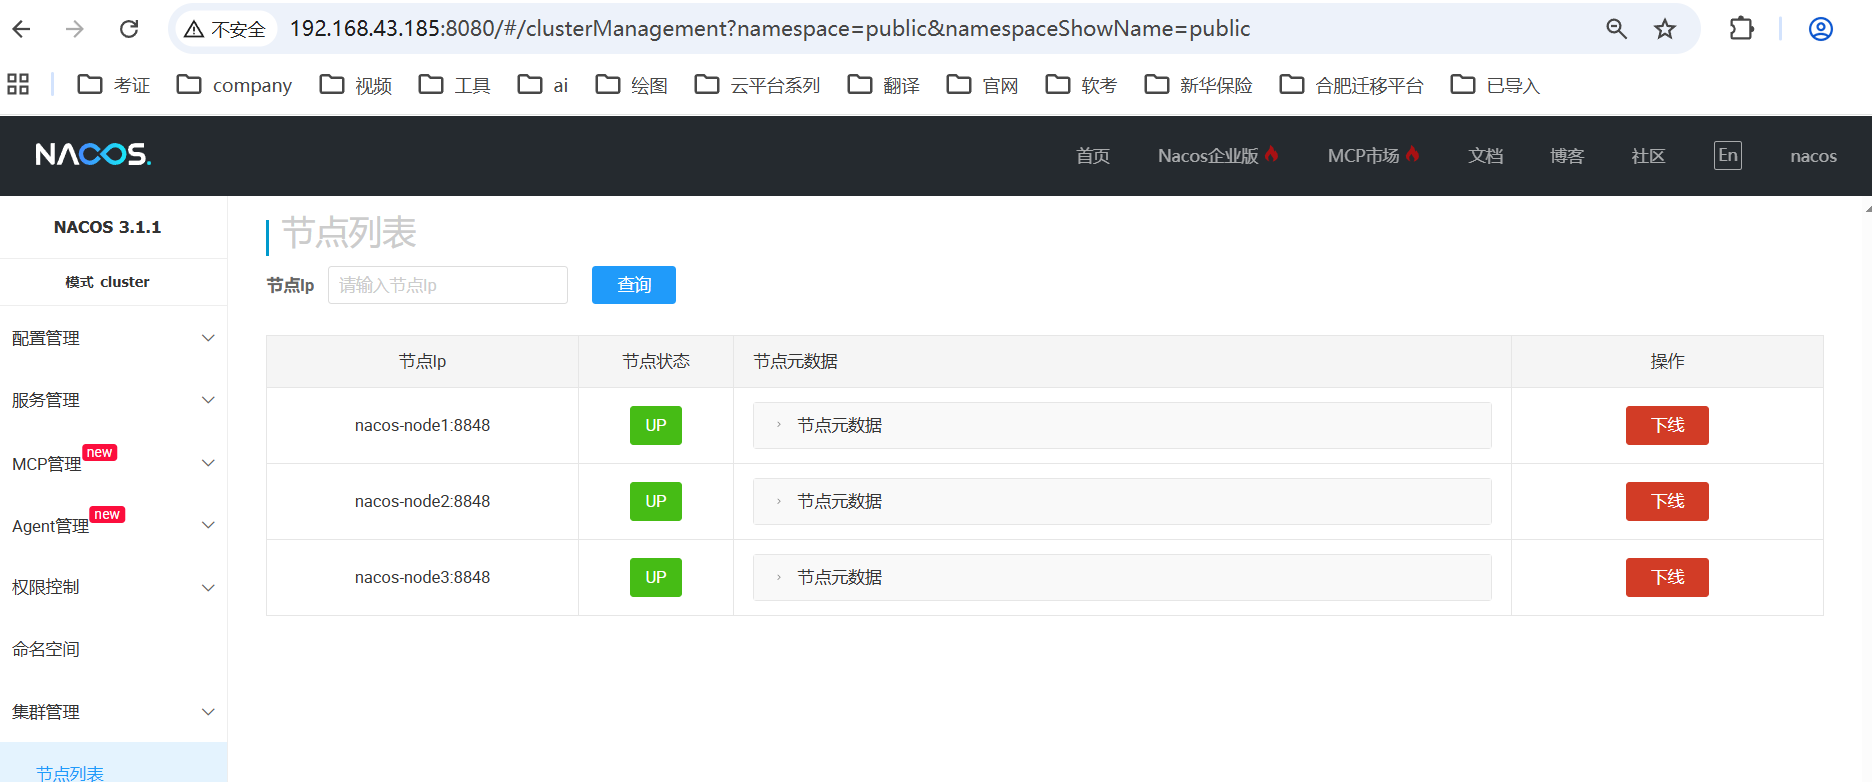This screenshot has height=782, width=1872.
Task: Click the browser forward arrow
Action: pyautogui.click(x=75, y=29)
